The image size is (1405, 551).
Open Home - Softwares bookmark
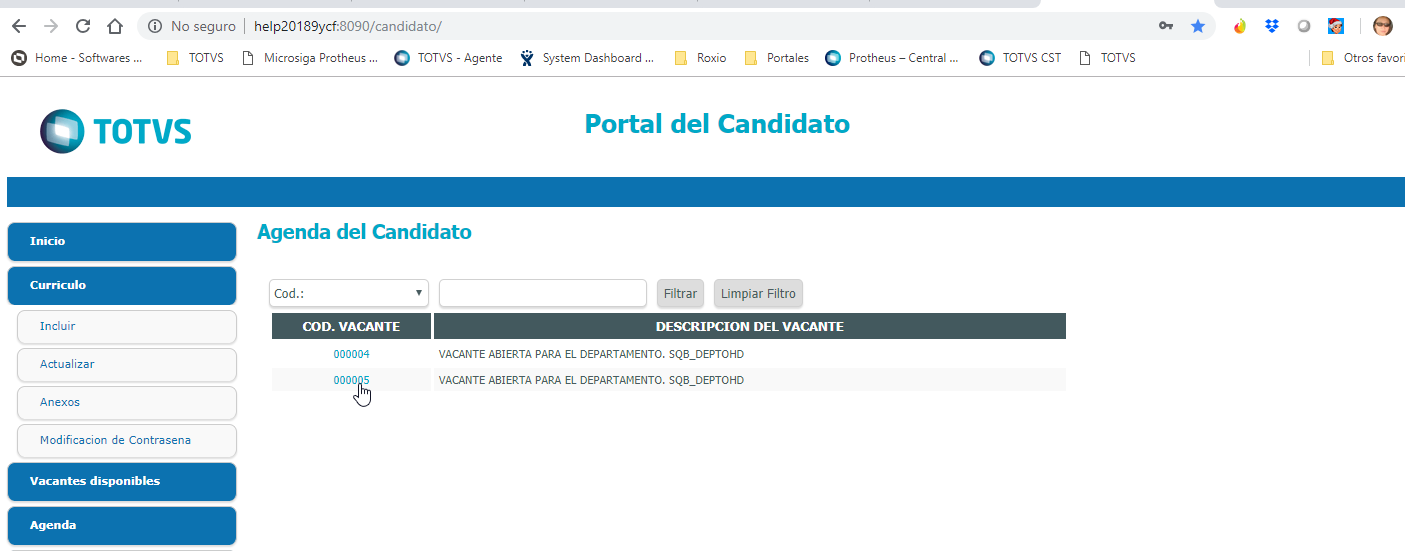point(77,58)
